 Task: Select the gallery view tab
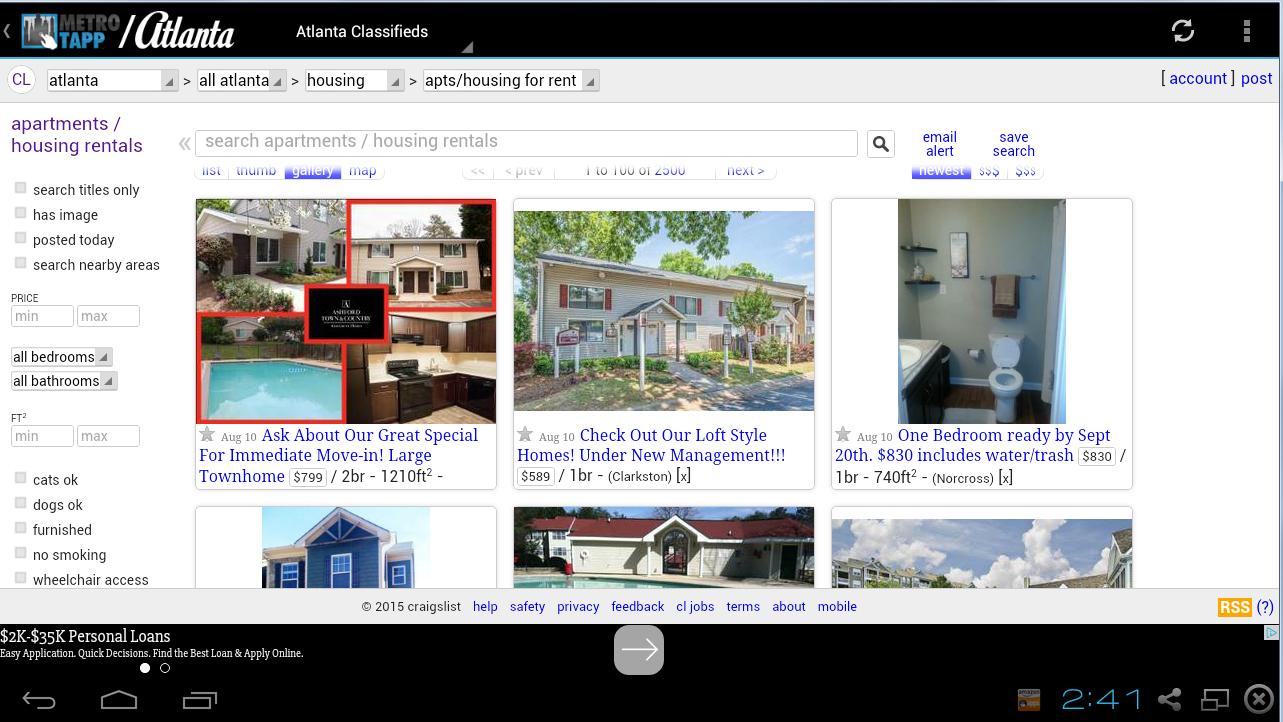tap(313, 171)
